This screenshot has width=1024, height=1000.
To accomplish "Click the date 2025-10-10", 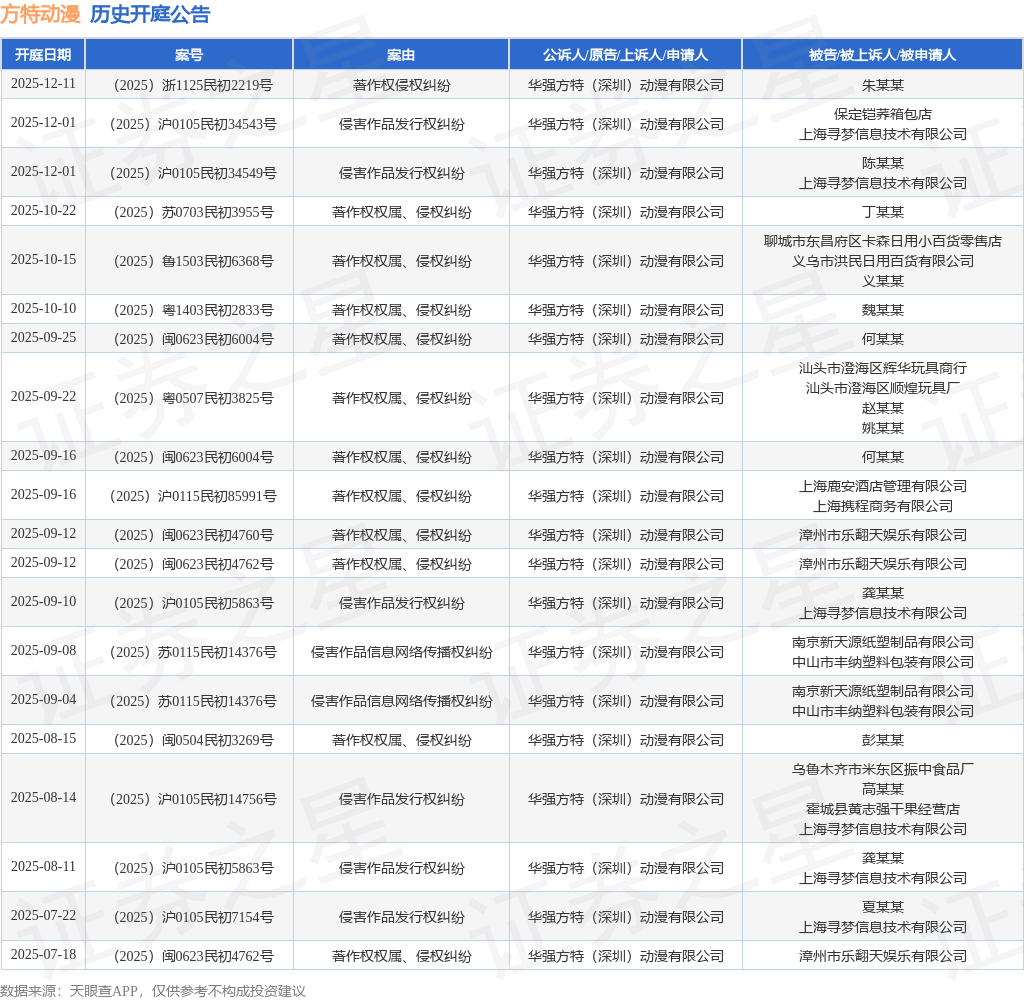I will point(43,309).
